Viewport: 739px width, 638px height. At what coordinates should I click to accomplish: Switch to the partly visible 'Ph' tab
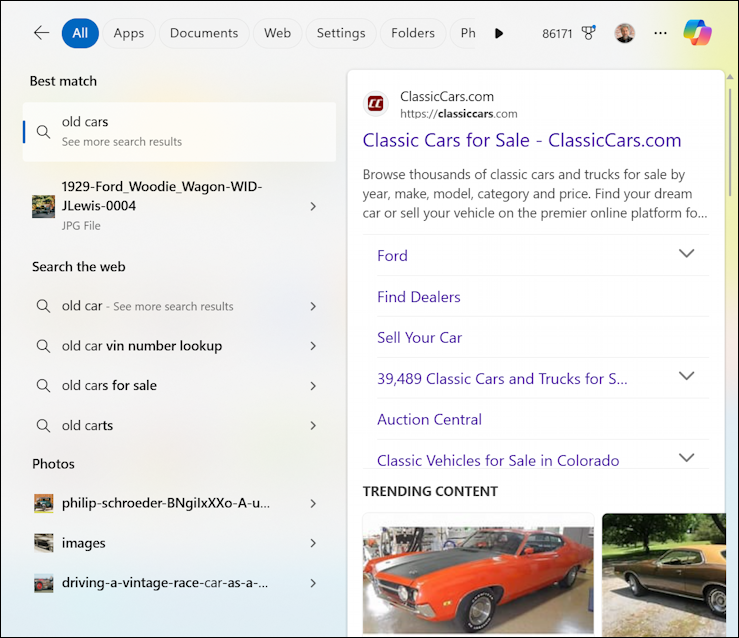[464, 33]
